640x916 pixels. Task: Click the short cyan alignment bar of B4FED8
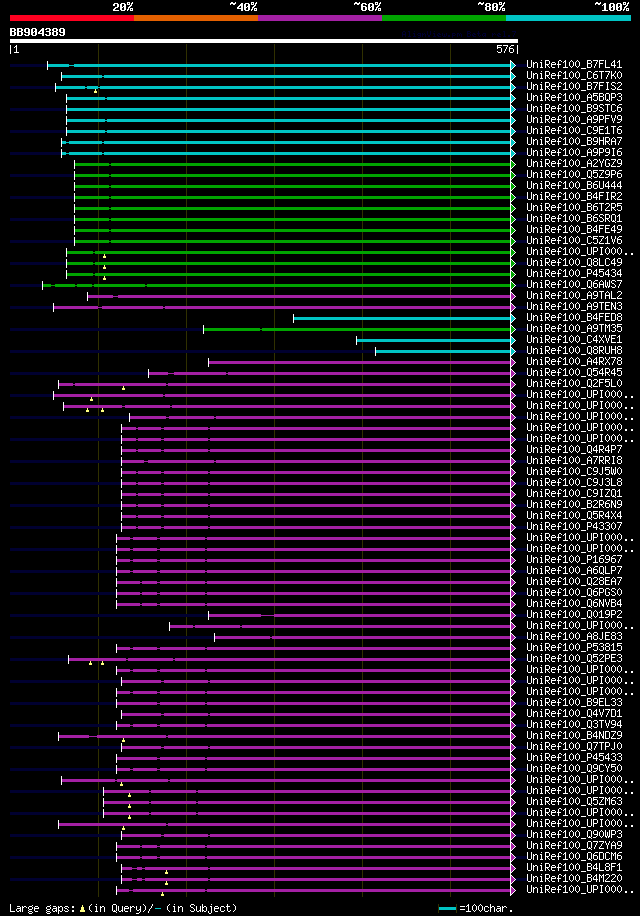(x=404, y=318)
